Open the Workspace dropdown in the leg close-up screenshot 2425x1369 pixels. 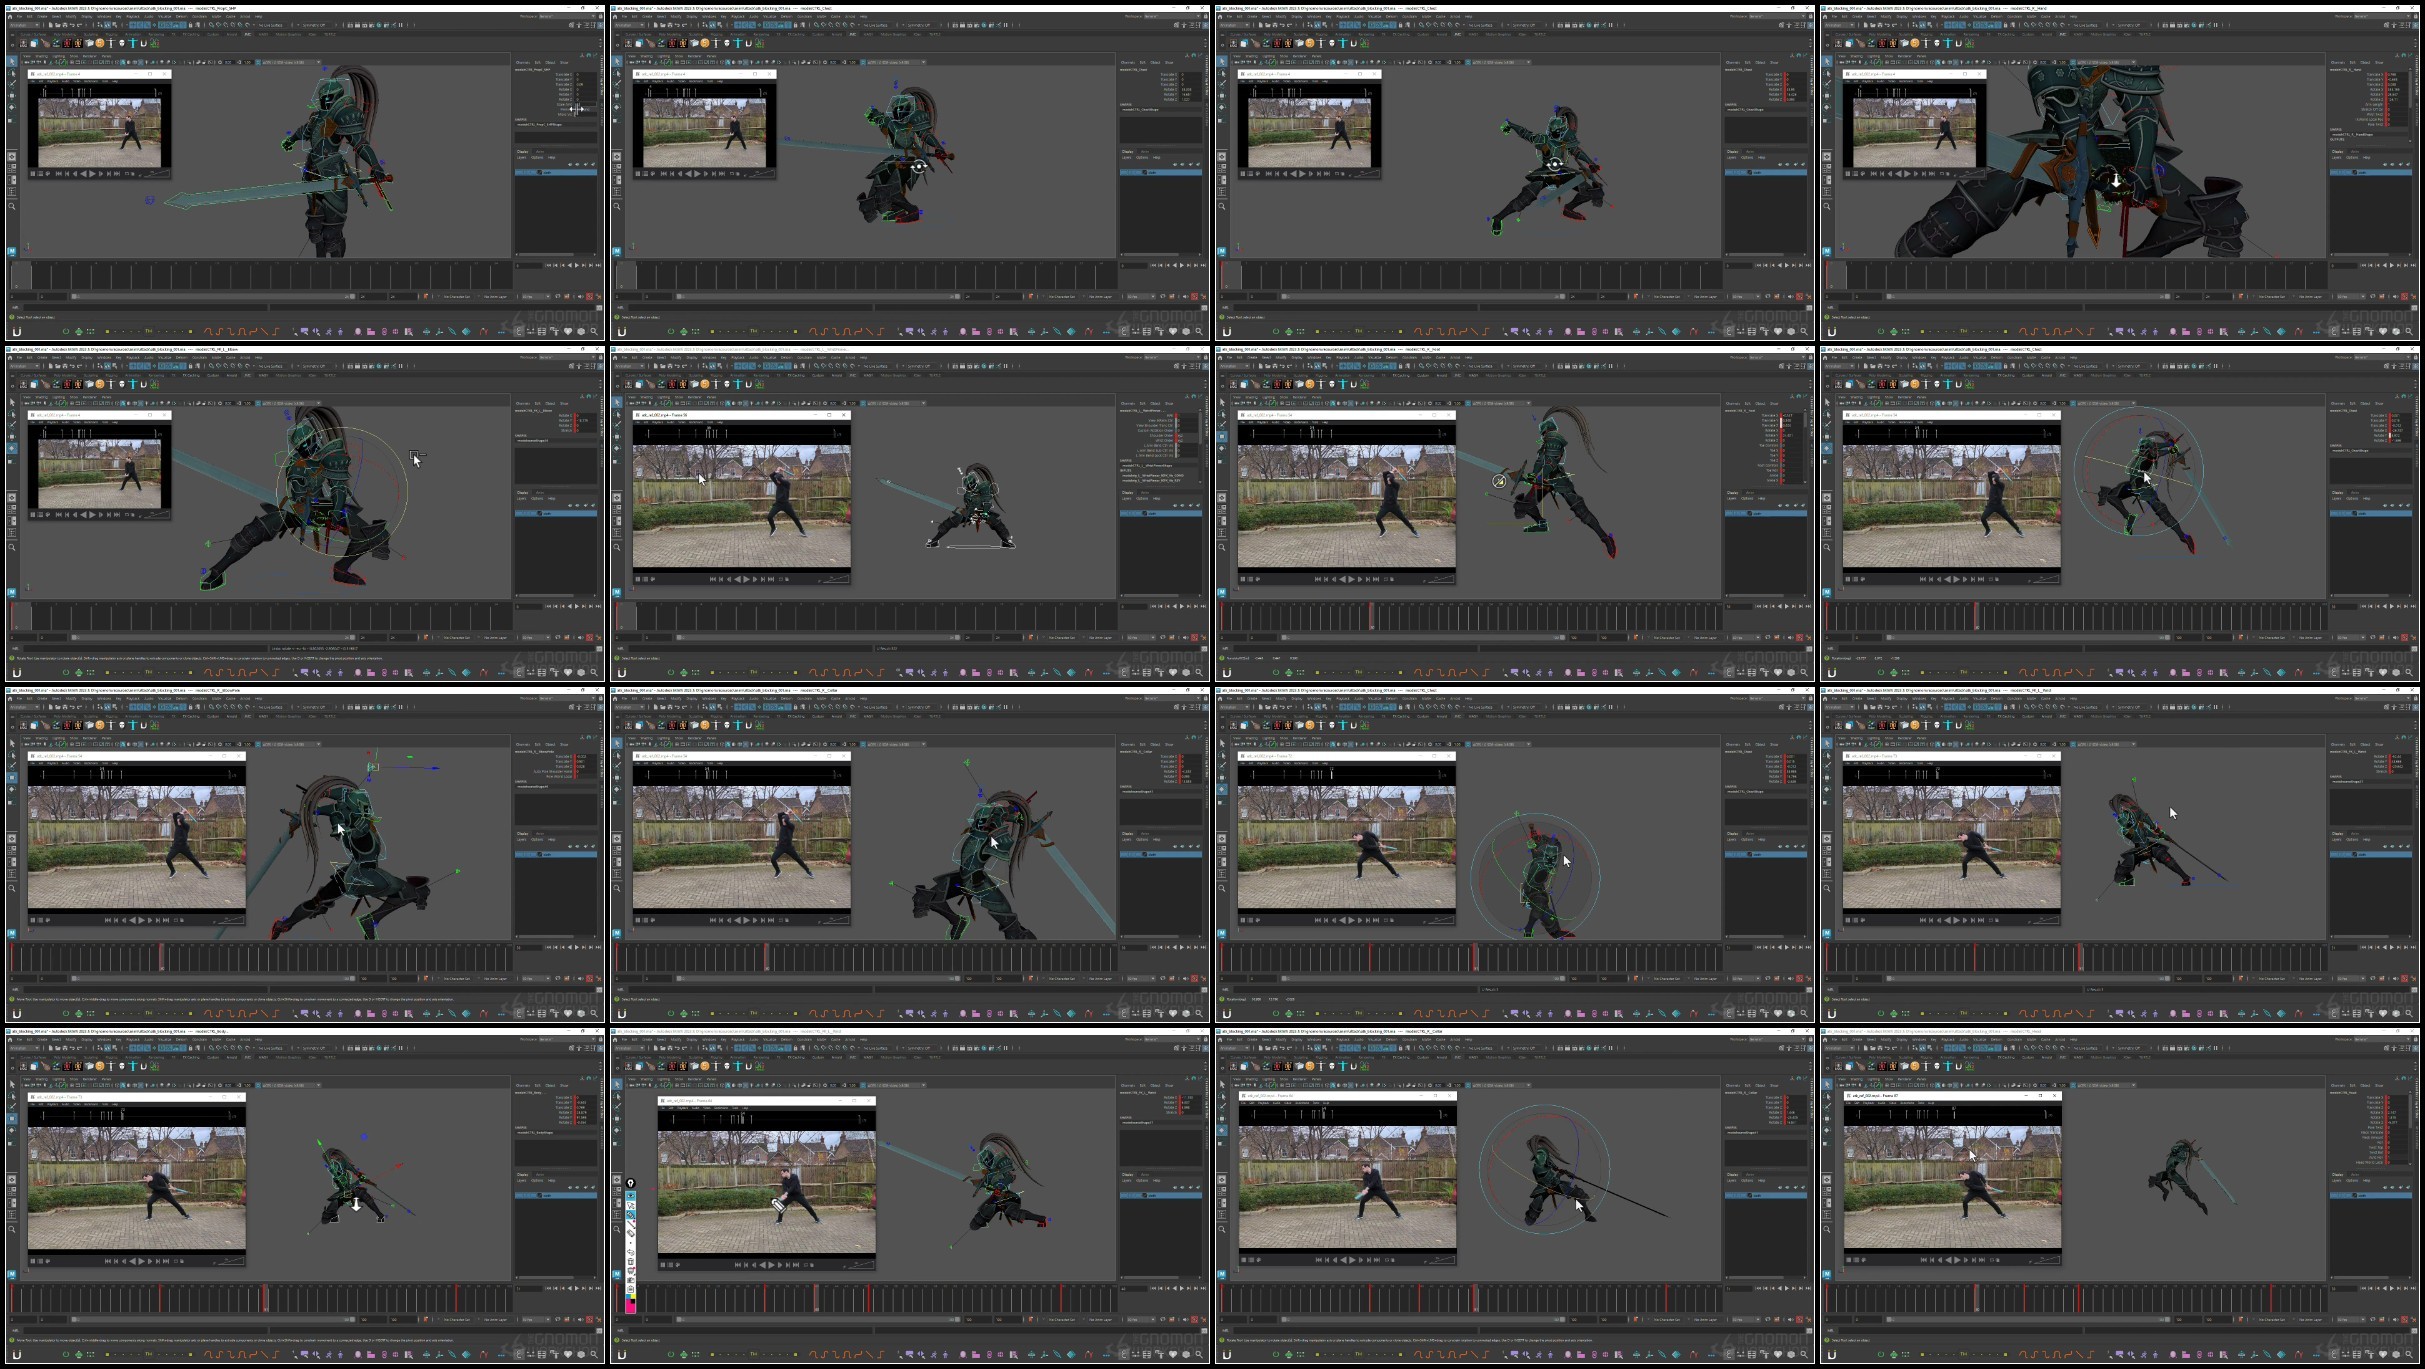pyautogui.click(x=2381, y=16)
